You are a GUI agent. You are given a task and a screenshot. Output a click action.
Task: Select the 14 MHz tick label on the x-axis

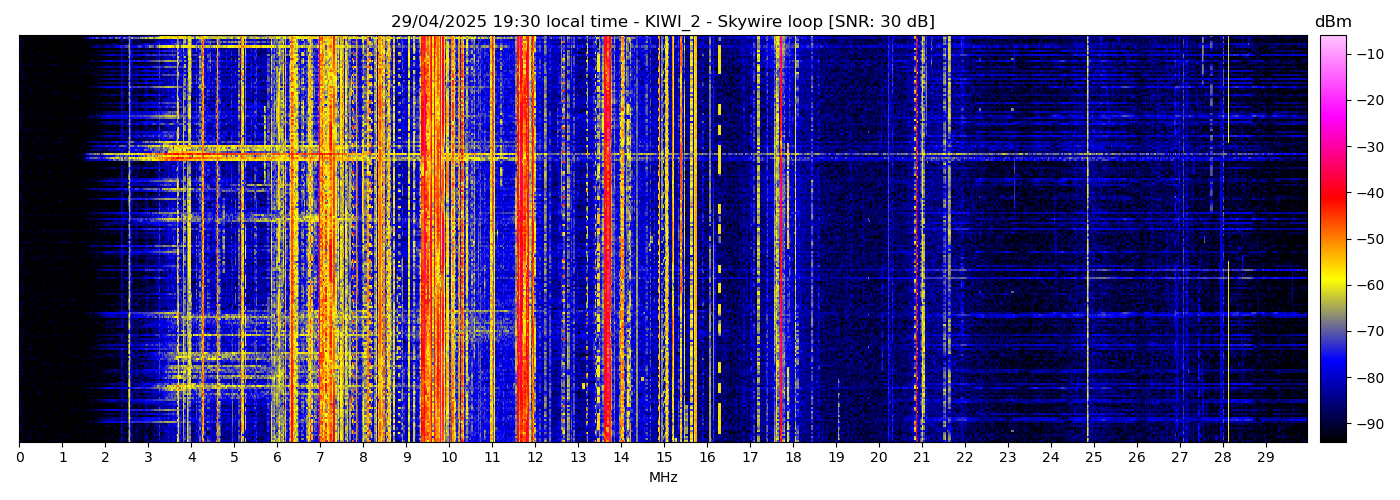coord(621,458)
